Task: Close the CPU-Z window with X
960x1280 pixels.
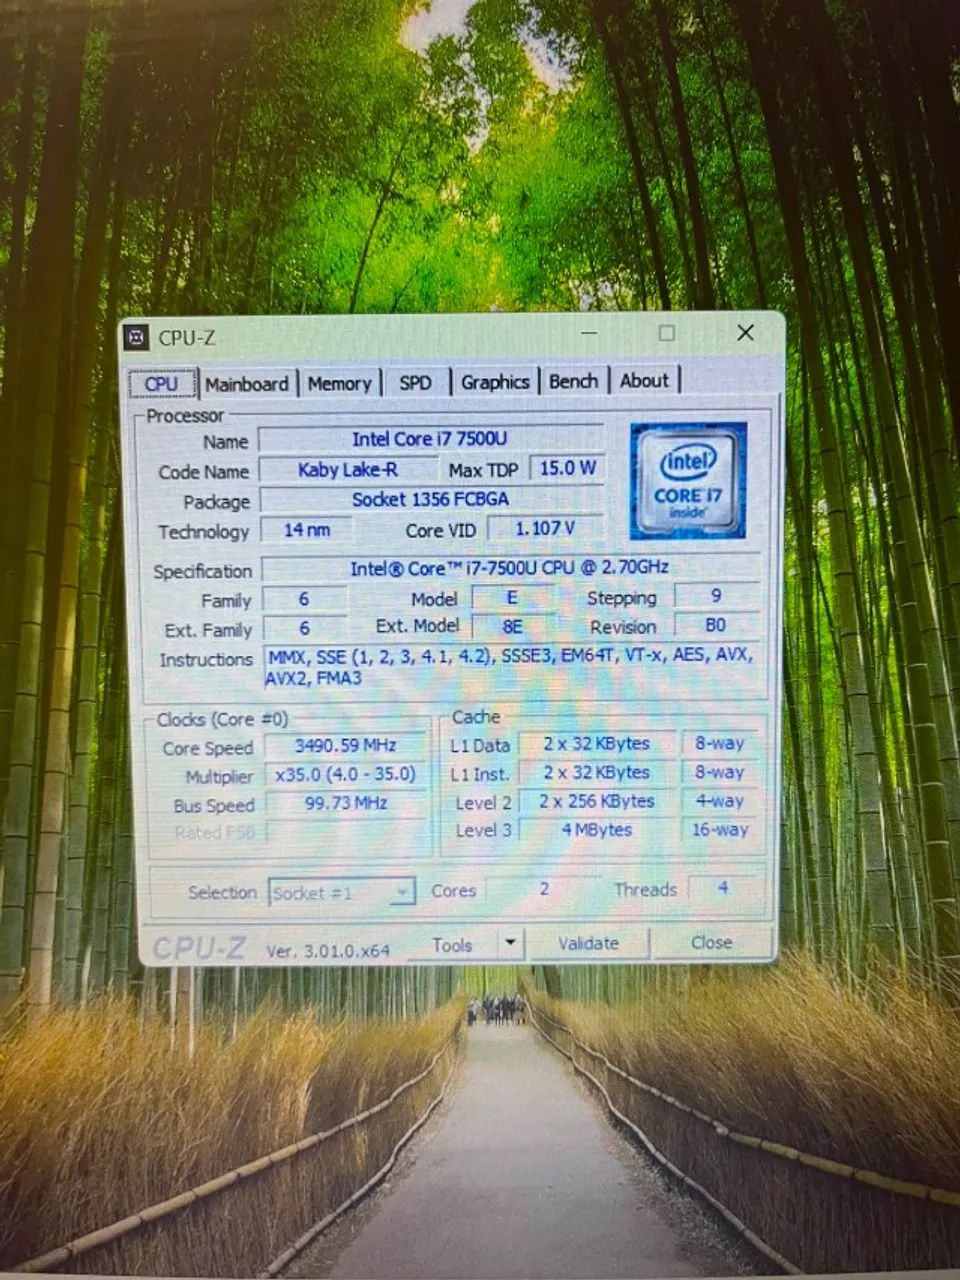Action: [x=745, y=333]
